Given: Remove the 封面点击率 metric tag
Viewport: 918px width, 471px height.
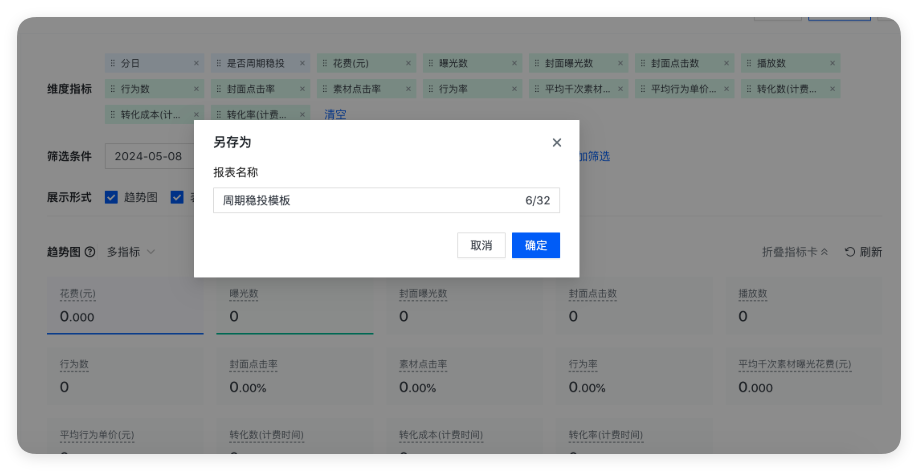Looking at the screenshot, I should [x=302, y=89].
